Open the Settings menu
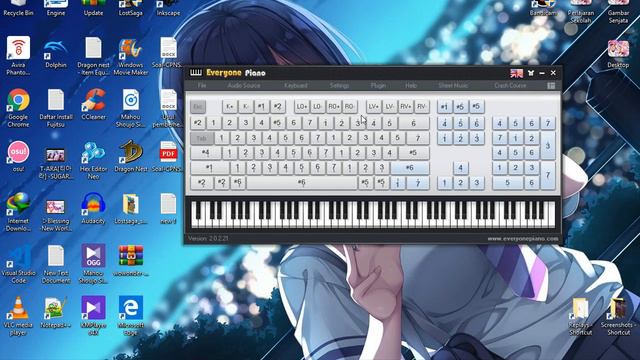The height and width of the screenshot is (360, 640). [339, 86]
